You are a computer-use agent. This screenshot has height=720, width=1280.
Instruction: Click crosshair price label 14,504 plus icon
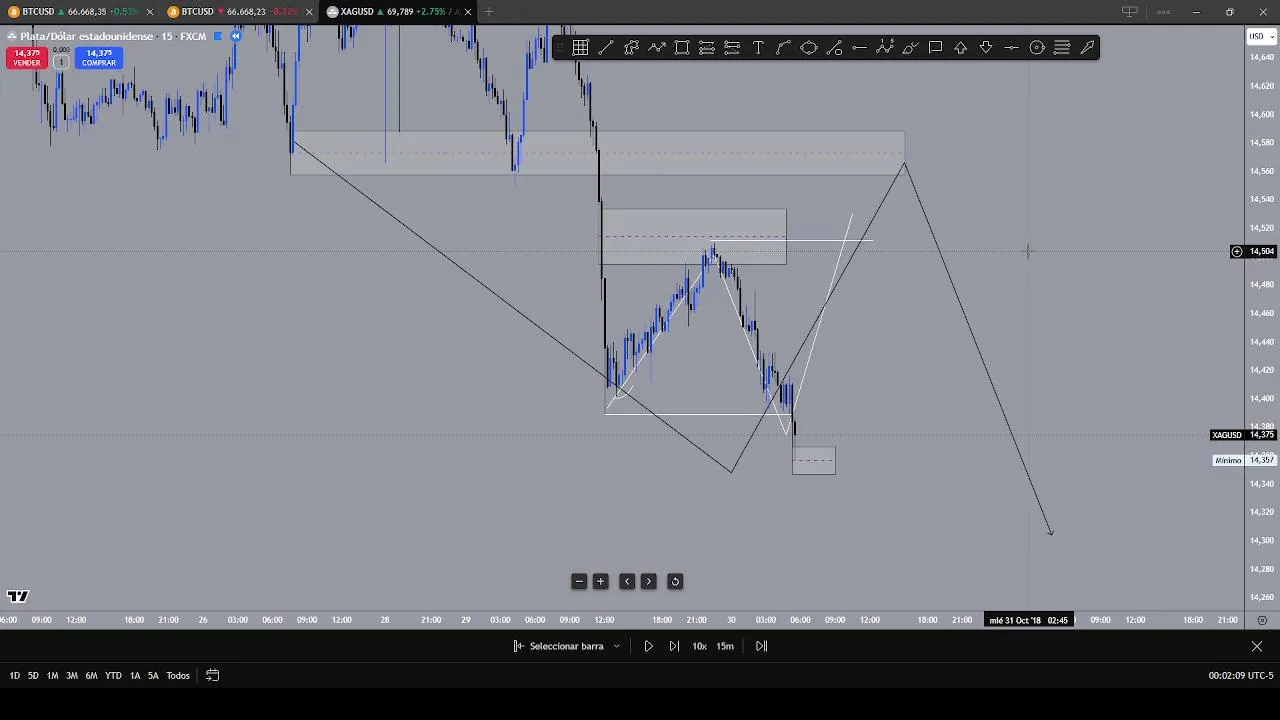[1237, 252]
